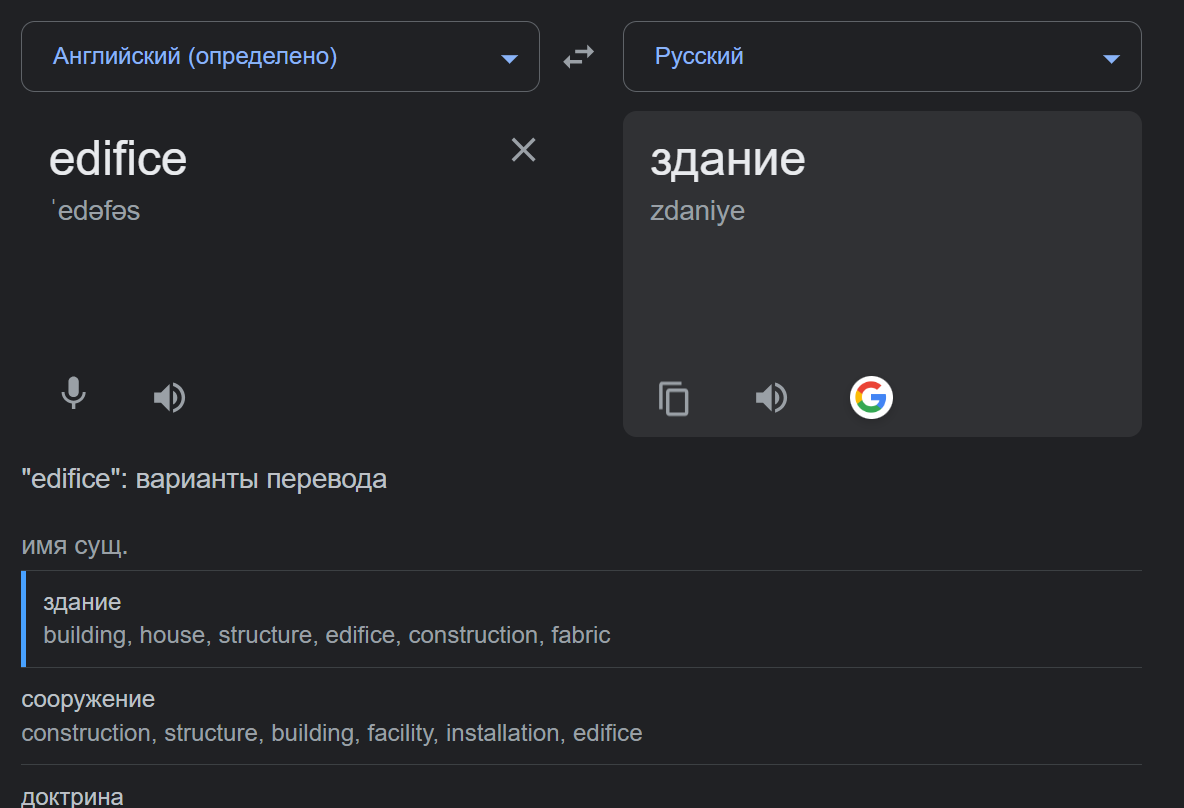This screenshot has height=808, width=1184.
Task: Click the phonetic transcription under edifice
Action: point(95,211)
